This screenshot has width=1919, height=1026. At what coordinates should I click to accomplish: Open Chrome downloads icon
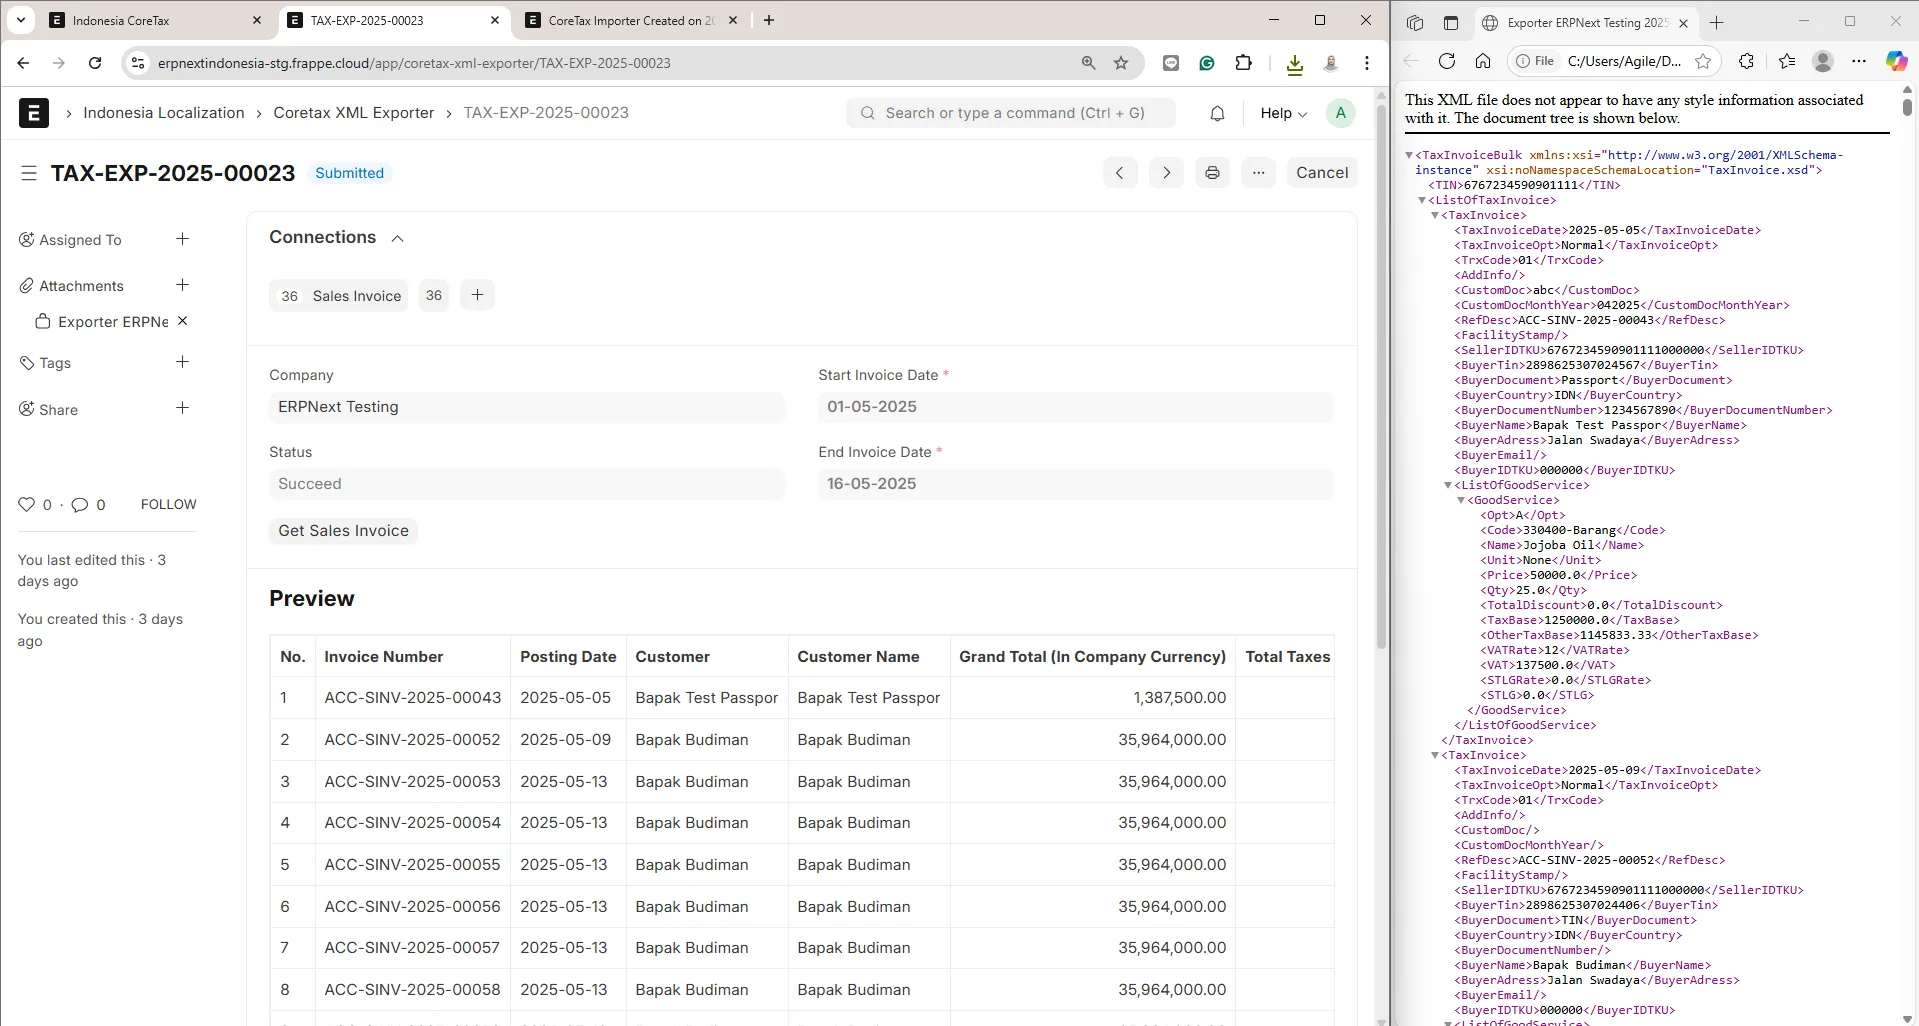[1294, 64]
